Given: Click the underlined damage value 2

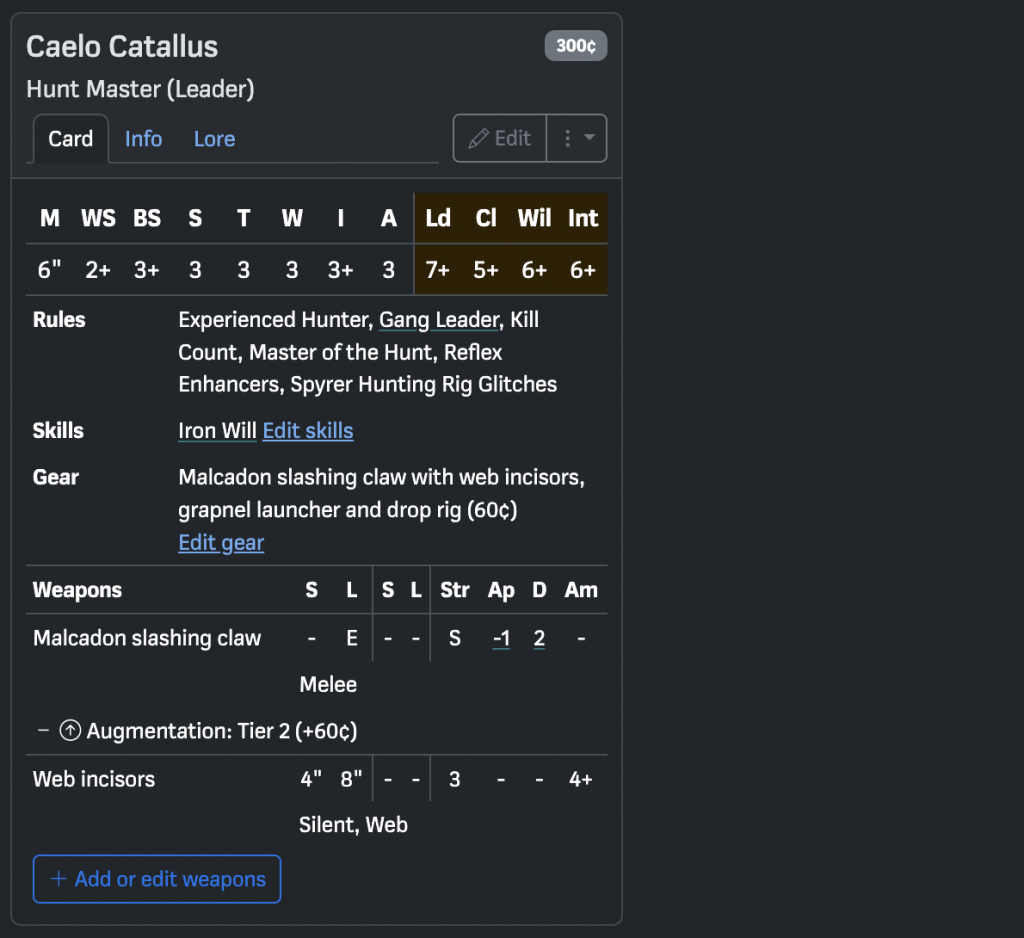Looking at the screenshot, I should pos(539,638).
